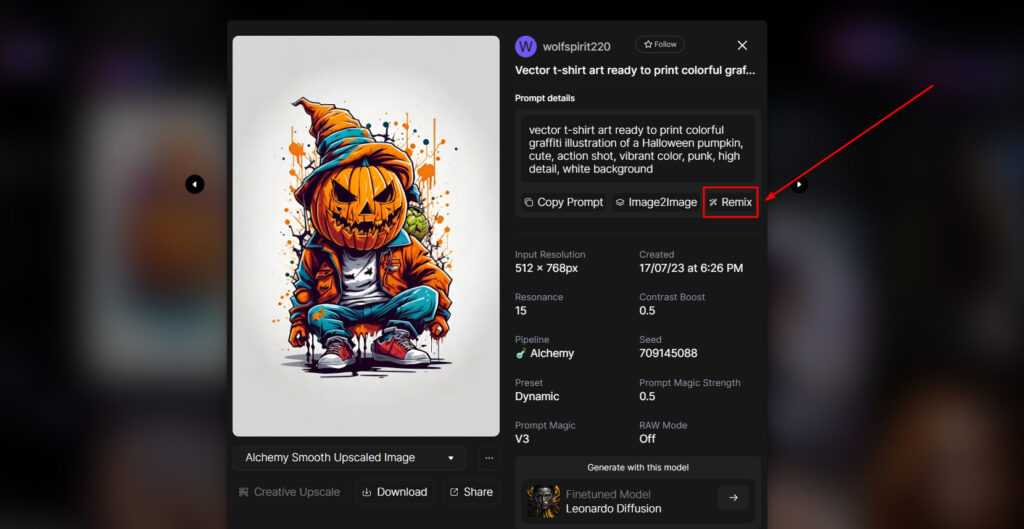This screenshot has height=529, width=1024.
Task: Select the Image2Image option
Action: 656,202
